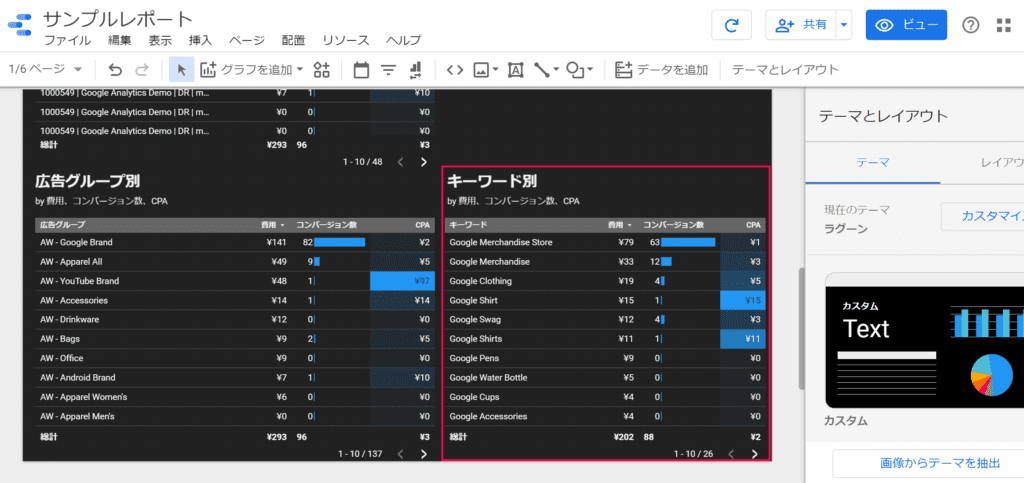Click the 共有 share button
The image size is (1024, 483).
click(x=801, y=25)
